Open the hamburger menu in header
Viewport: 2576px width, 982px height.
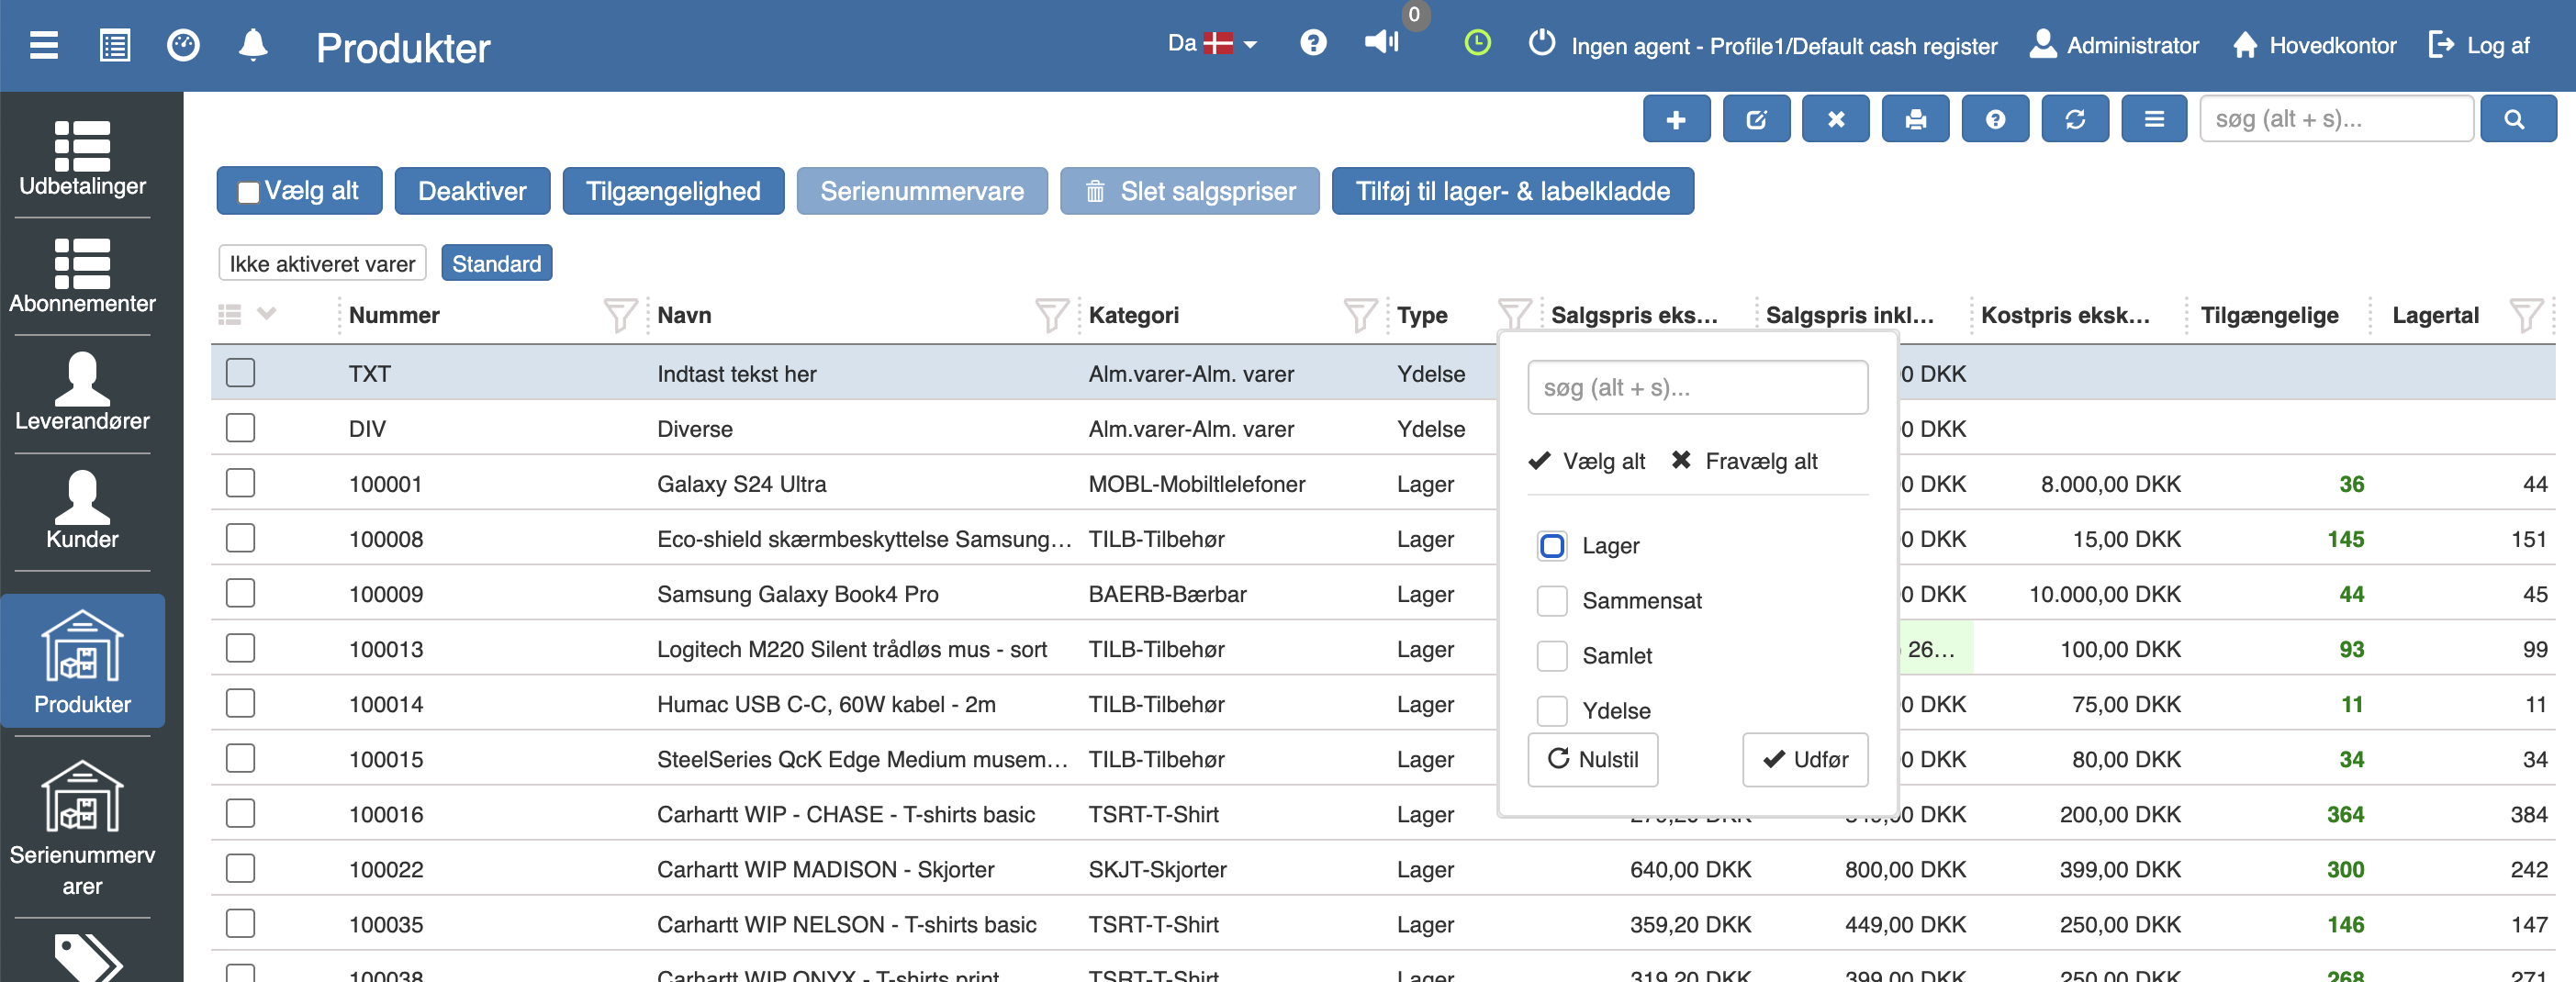coord(44,46)
